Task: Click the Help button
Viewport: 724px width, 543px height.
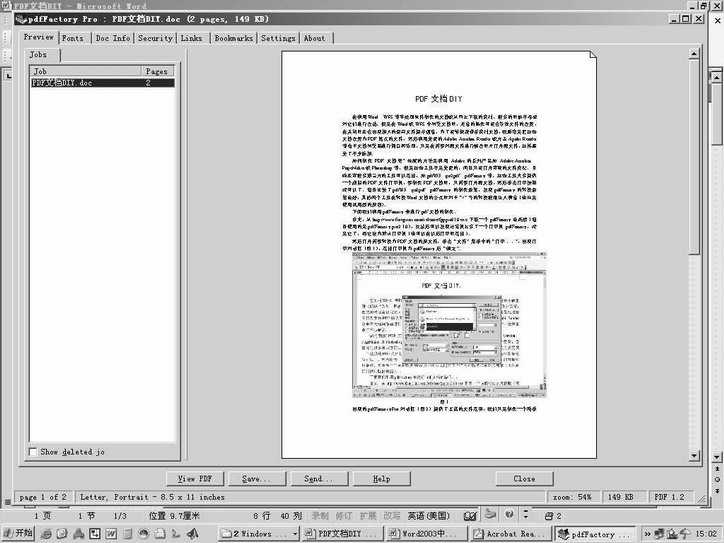Action: coord(381,479)
